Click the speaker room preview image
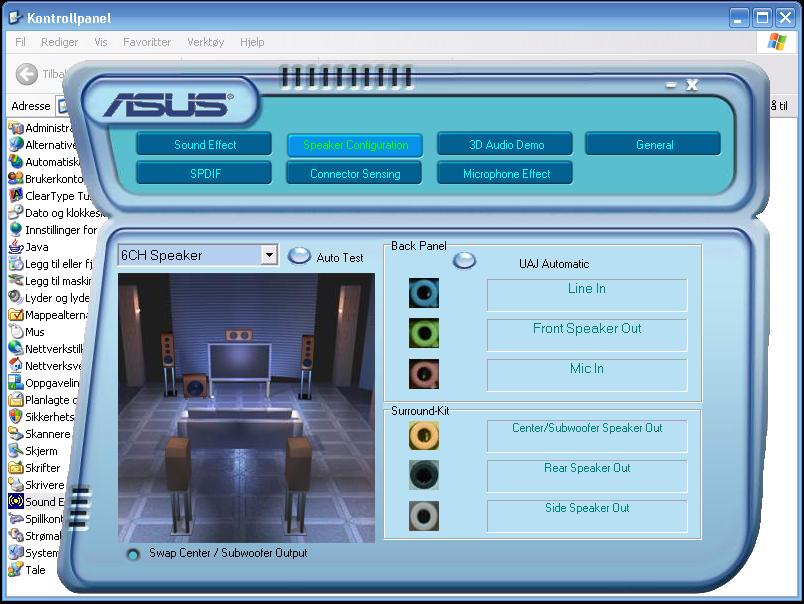 click(x=246, y=408)
